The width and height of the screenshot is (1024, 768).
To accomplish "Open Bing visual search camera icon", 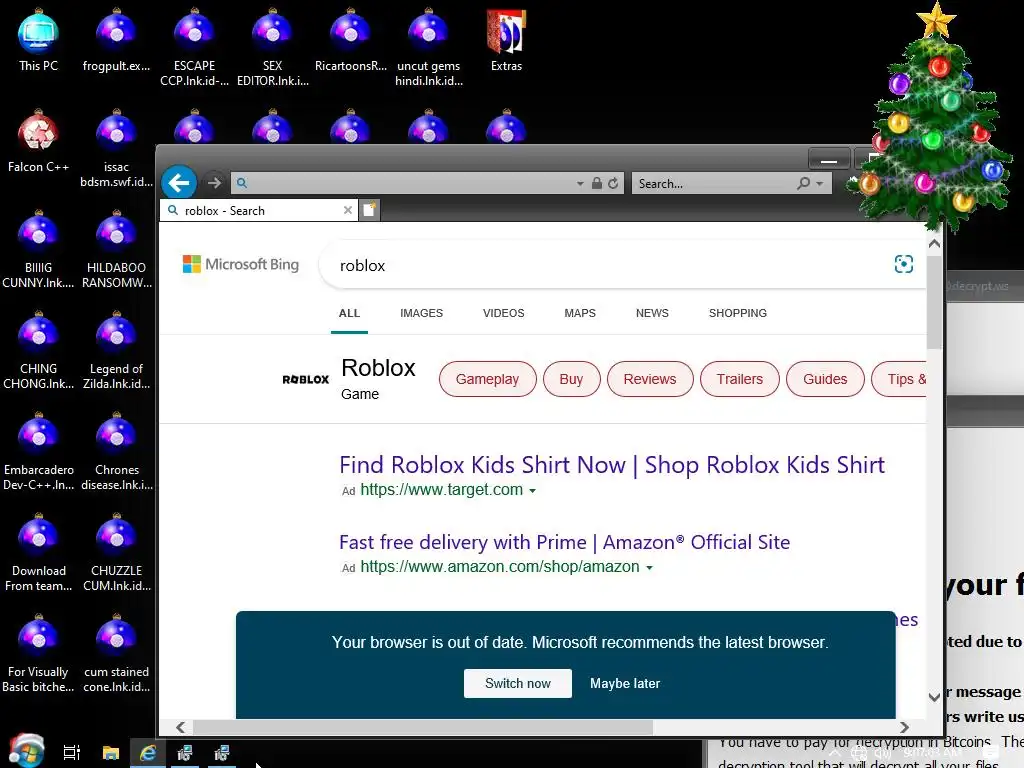I will [903, 264].
